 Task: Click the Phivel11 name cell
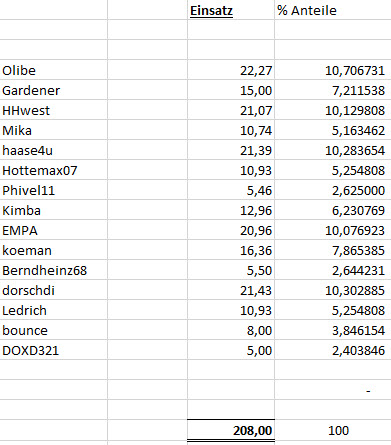[54, 190]
